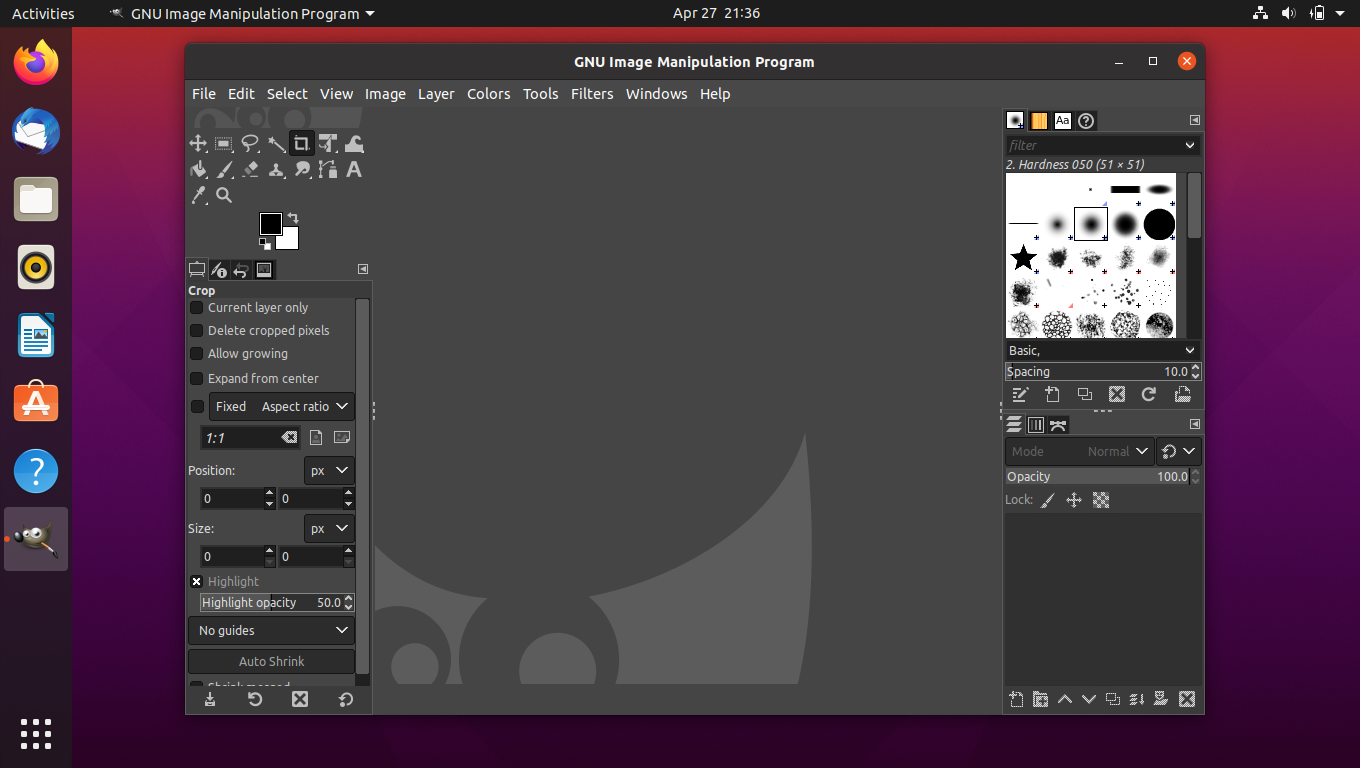Select the Color Picker tool
This screenshot has width=1360, height=768.
(x=199, y=195)
